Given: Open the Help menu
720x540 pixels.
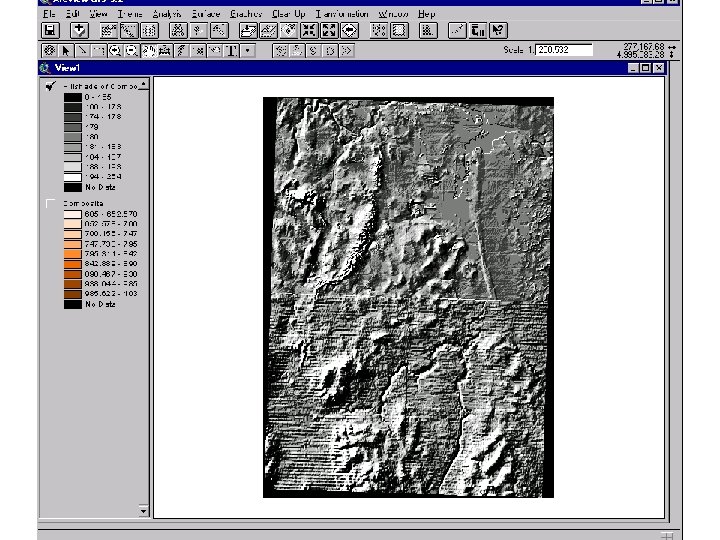Looking at the screenshot, I should click(426, 14).
